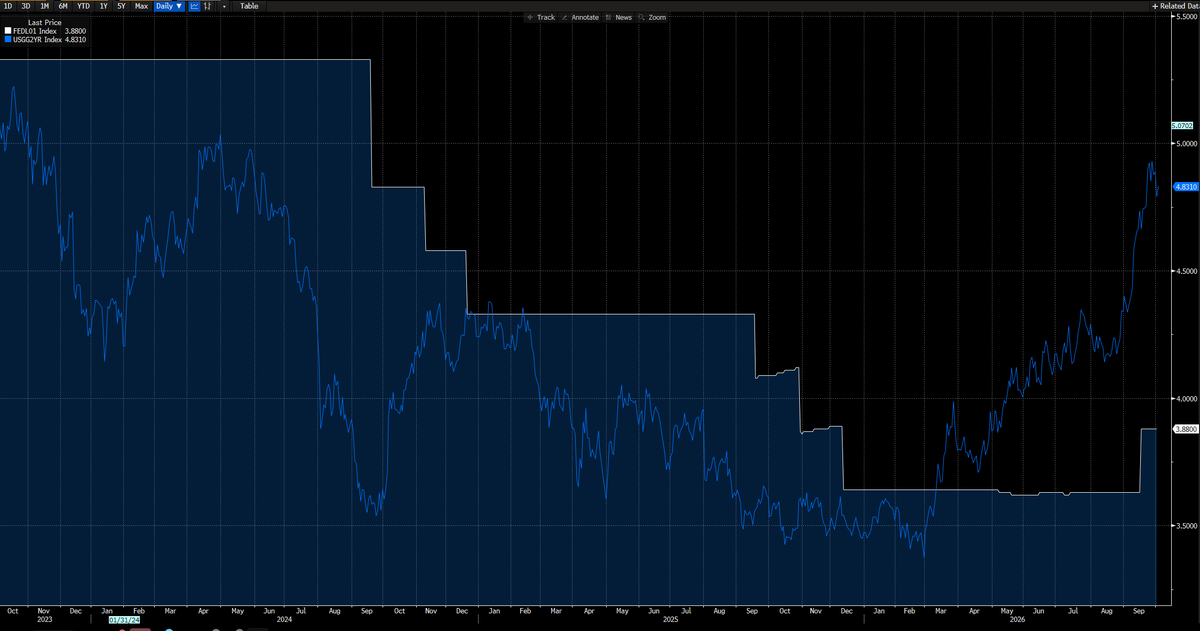The height and width of the screenshot is (631, 1200).
Task: Click the Last Price legend header
Action: pos(44,22)
